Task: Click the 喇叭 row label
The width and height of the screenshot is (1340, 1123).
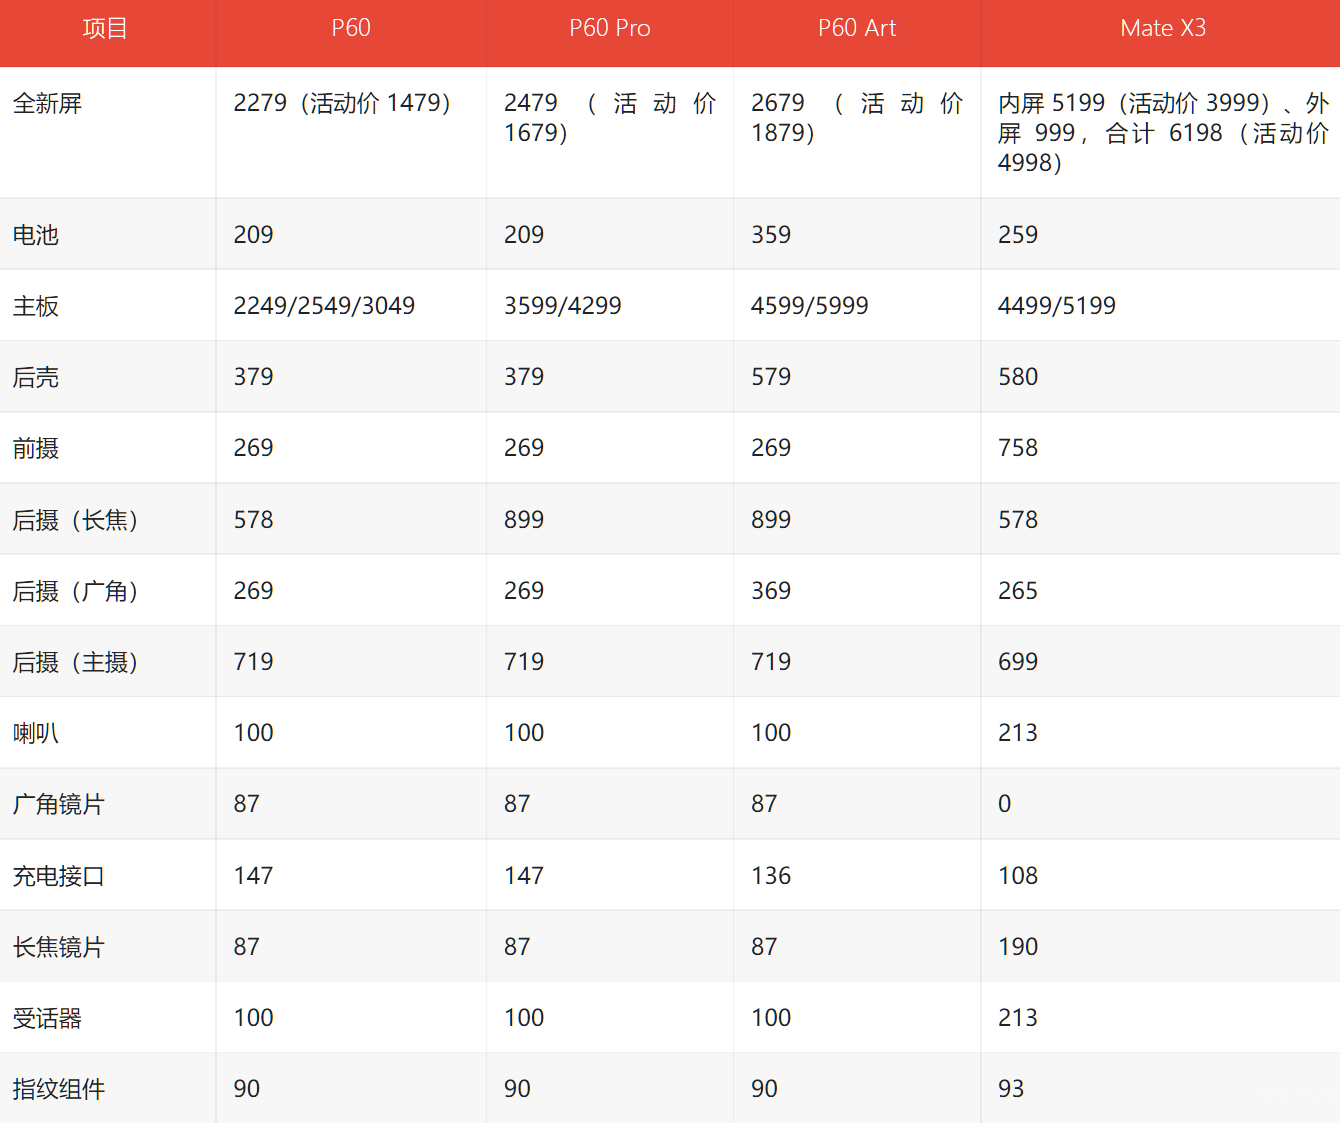Action: click(x=36, y=733)
